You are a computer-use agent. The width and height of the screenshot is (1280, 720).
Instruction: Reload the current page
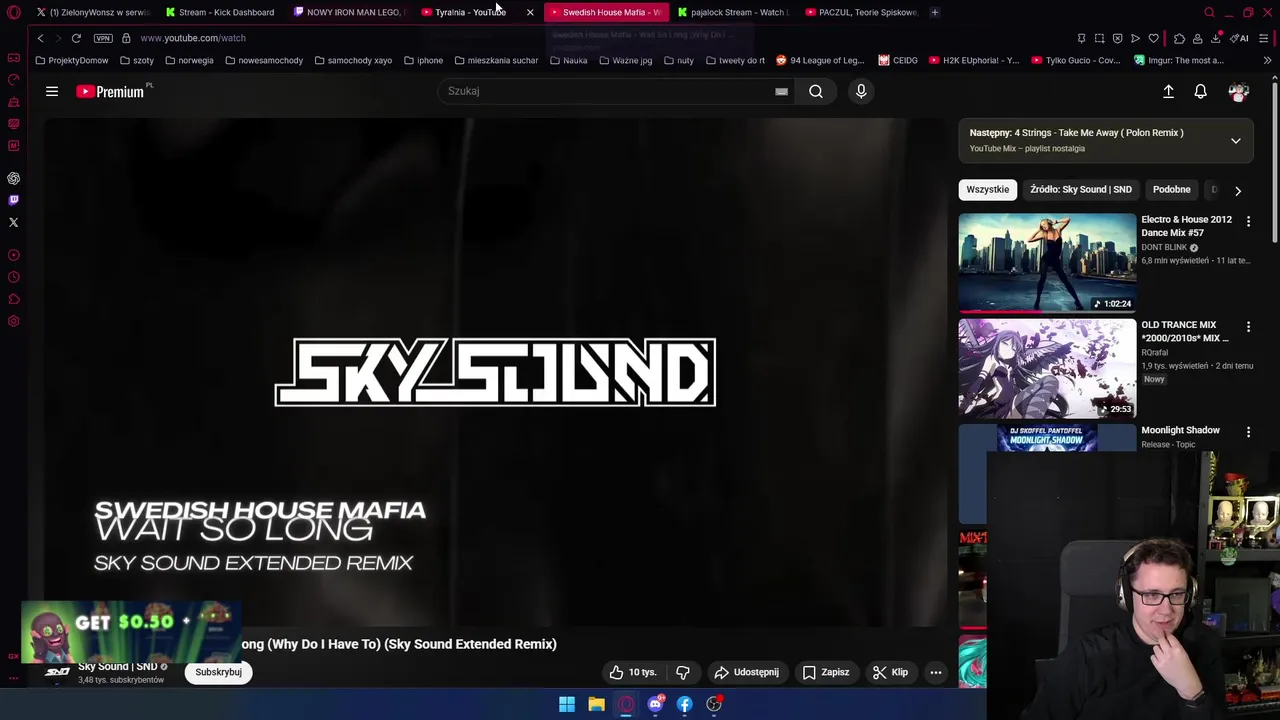76,38
